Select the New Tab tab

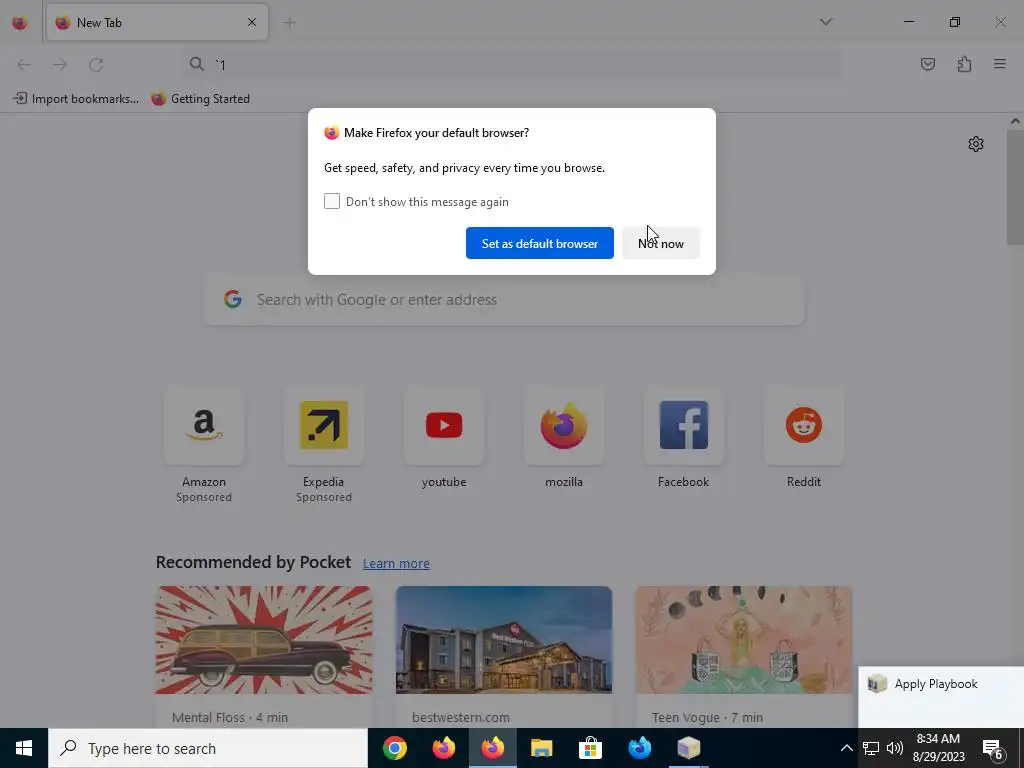[157, 22]
